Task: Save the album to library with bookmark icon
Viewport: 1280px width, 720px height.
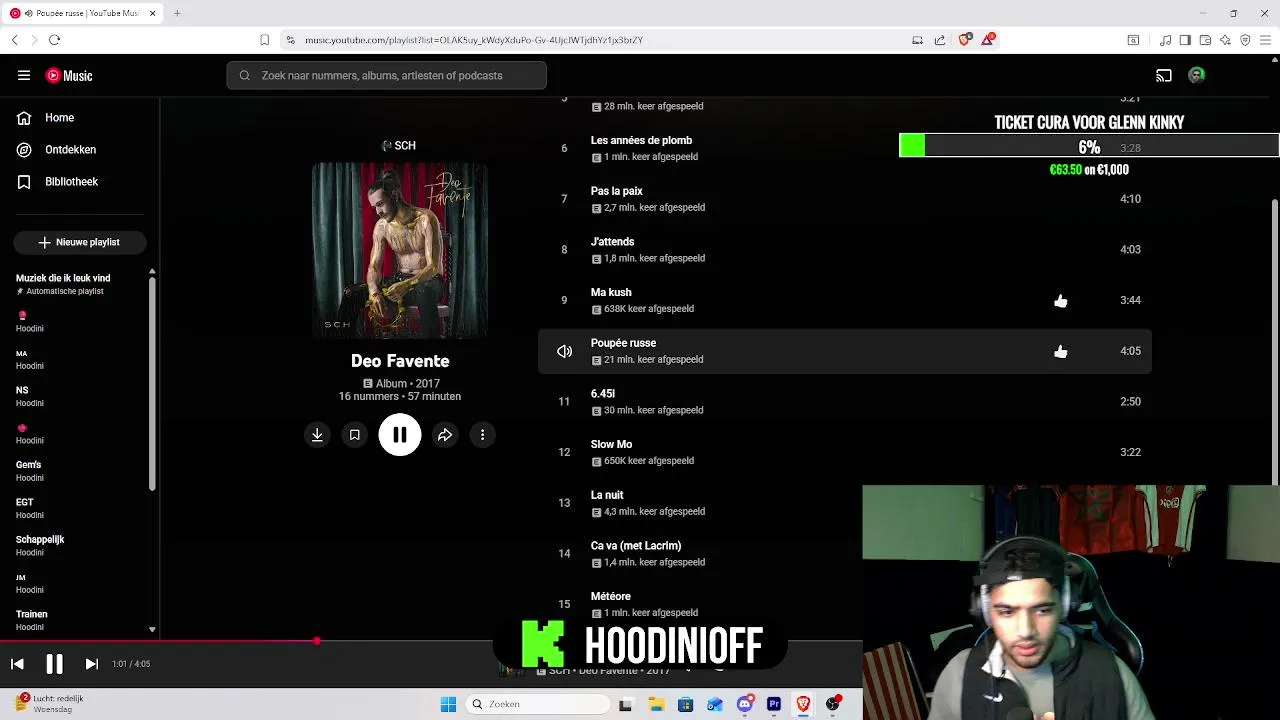Action: [354, 435]
